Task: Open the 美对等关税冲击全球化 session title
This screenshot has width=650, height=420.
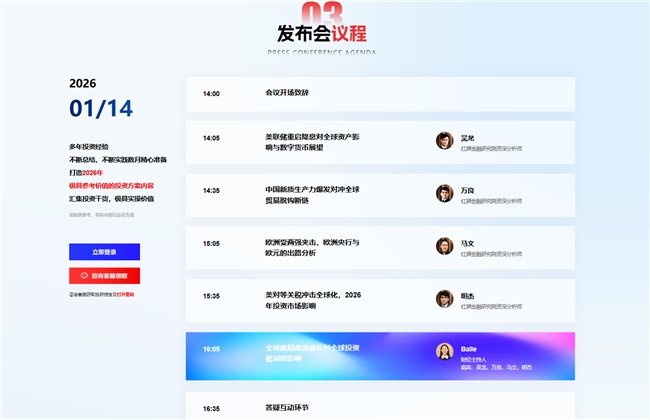Action: pos(312,299)
